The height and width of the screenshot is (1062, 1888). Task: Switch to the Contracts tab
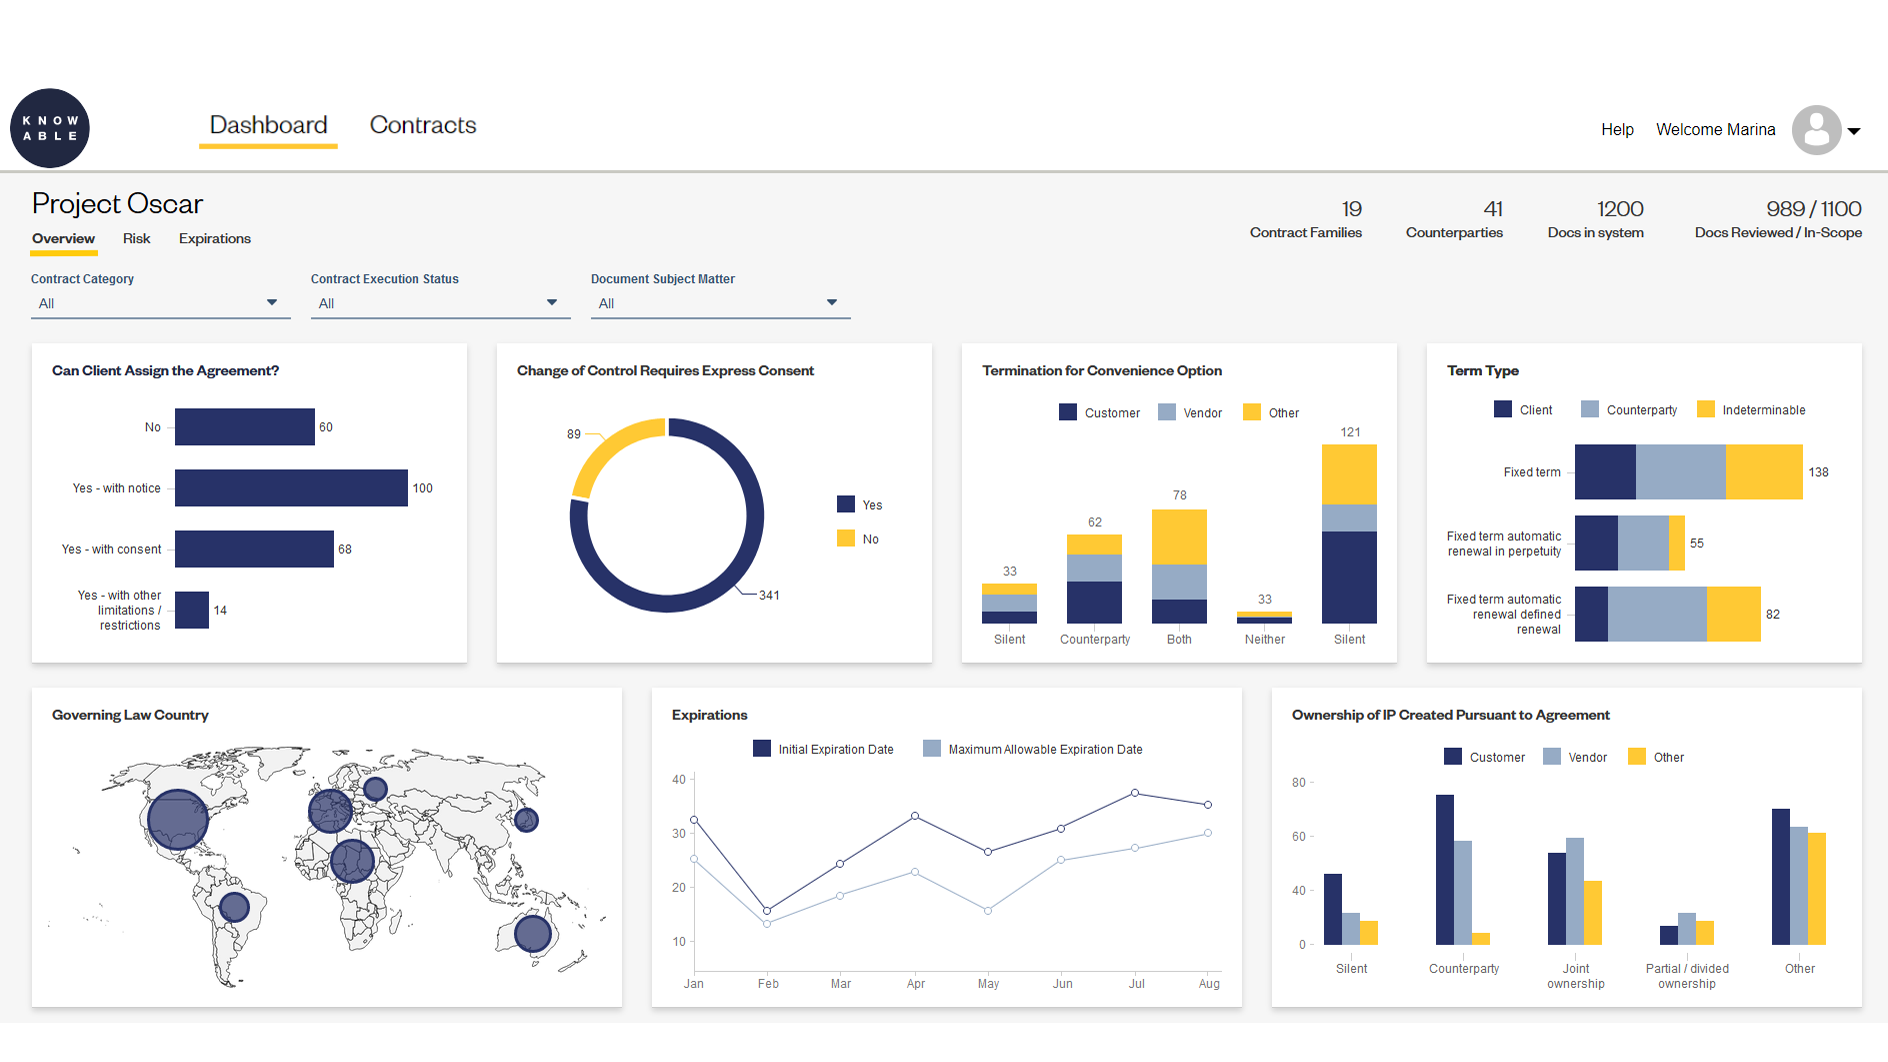pos(423,125)
